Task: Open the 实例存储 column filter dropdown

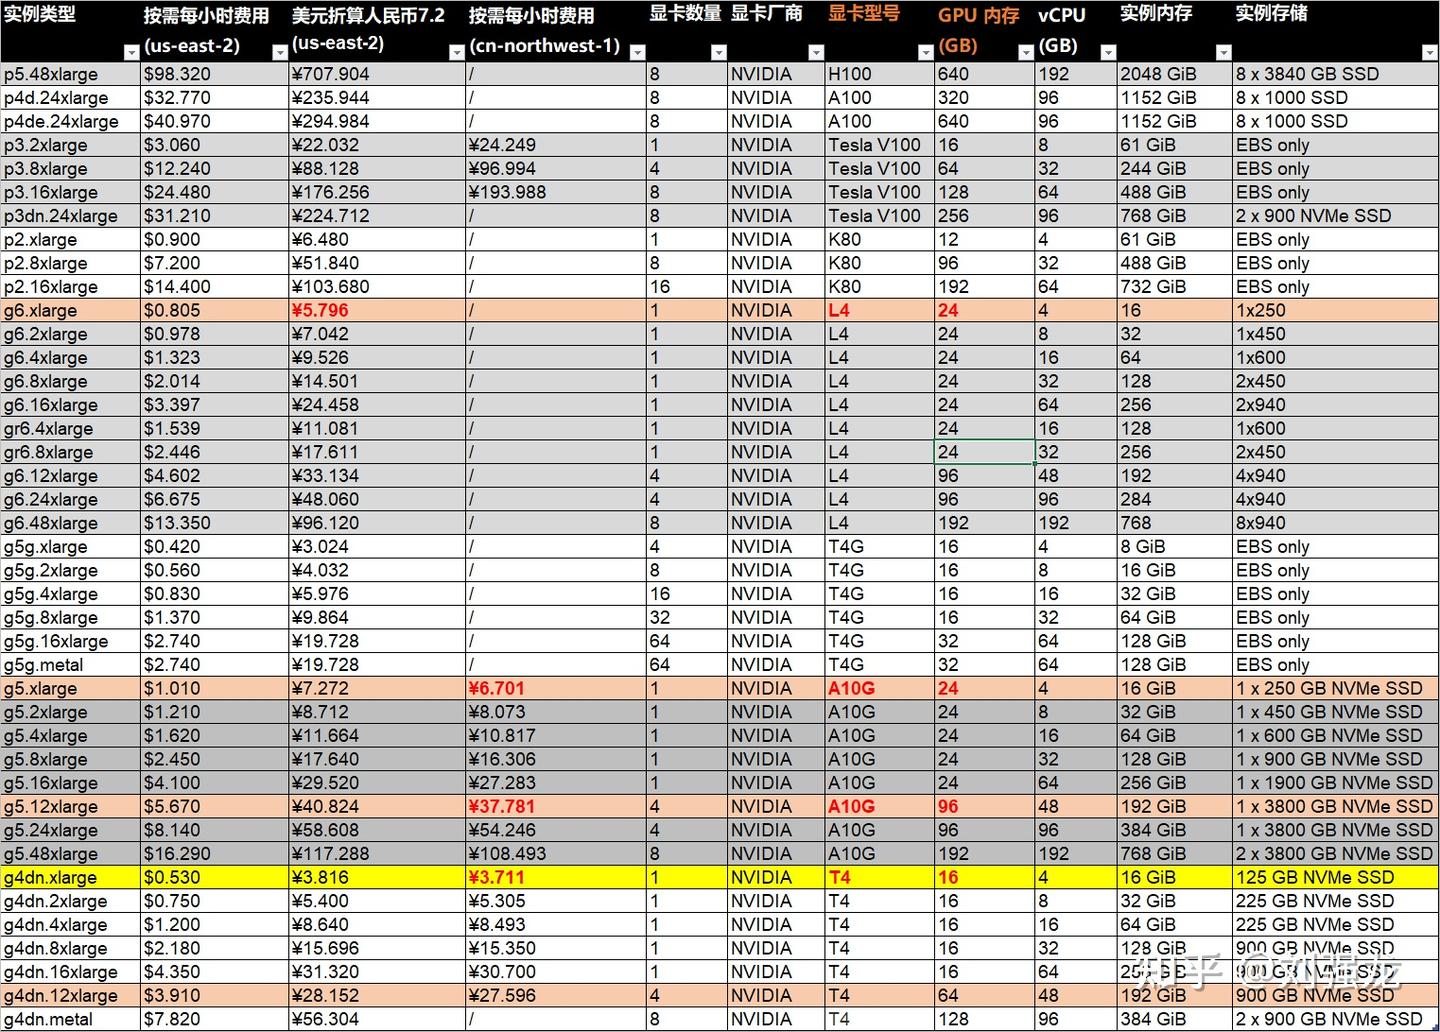Action: (x=1430, y=52)
